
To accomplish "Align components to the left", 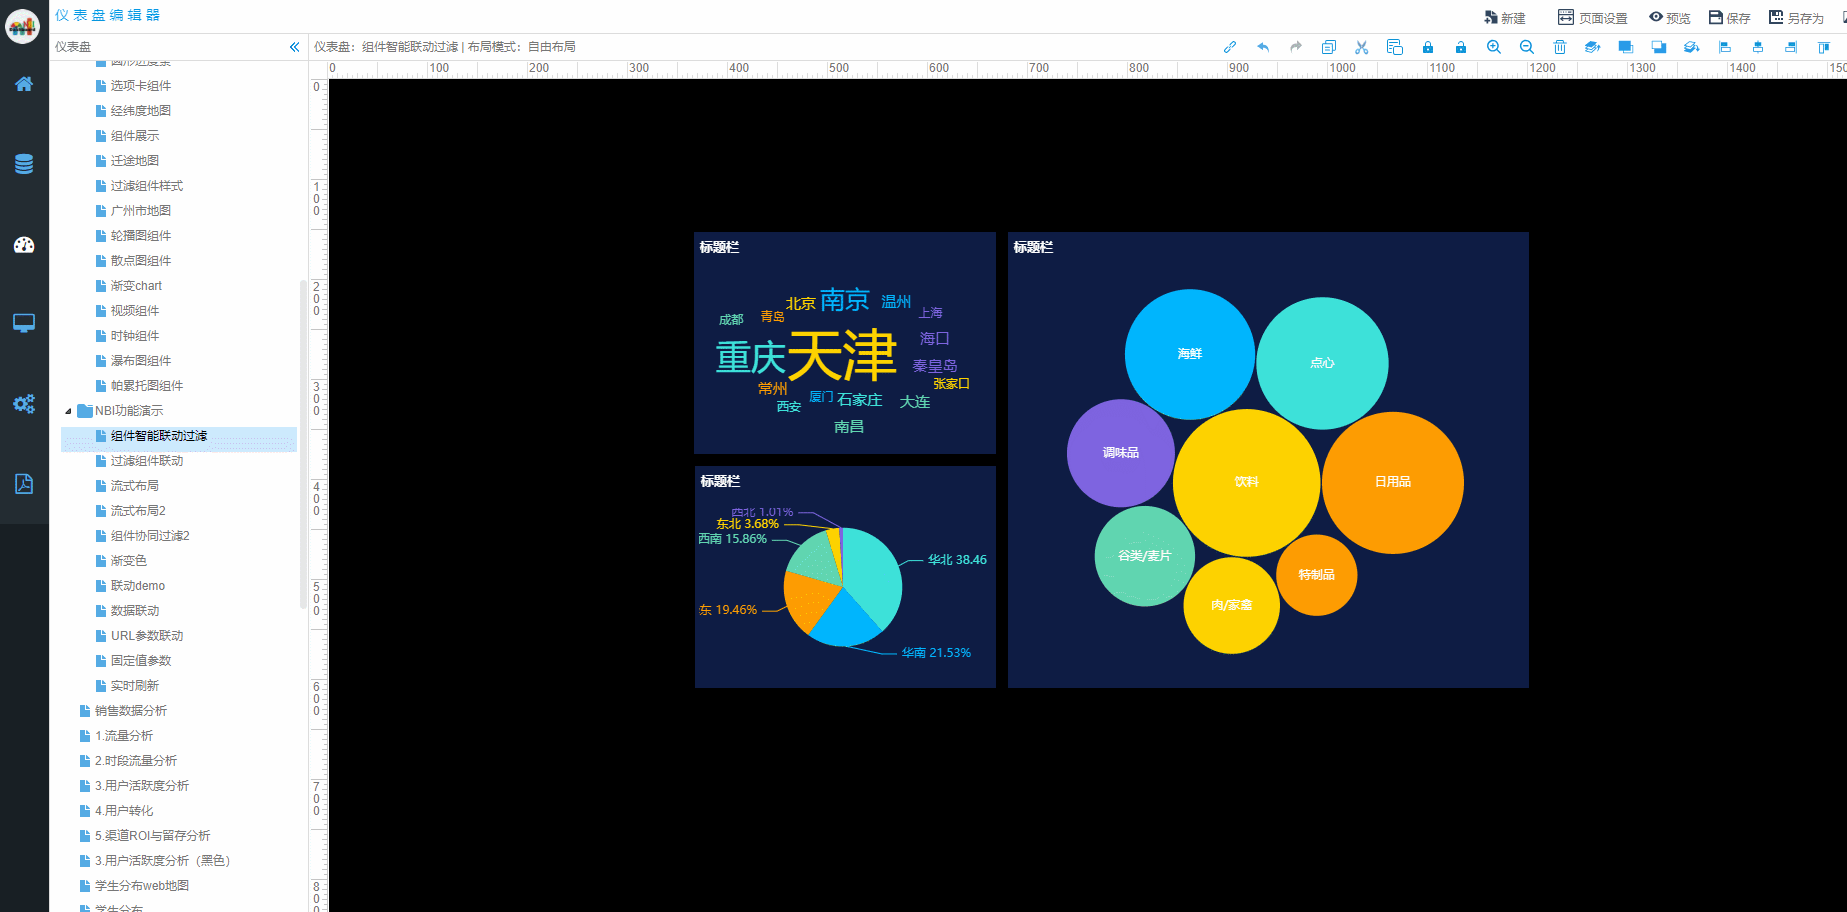I will tap(1725, 47).
